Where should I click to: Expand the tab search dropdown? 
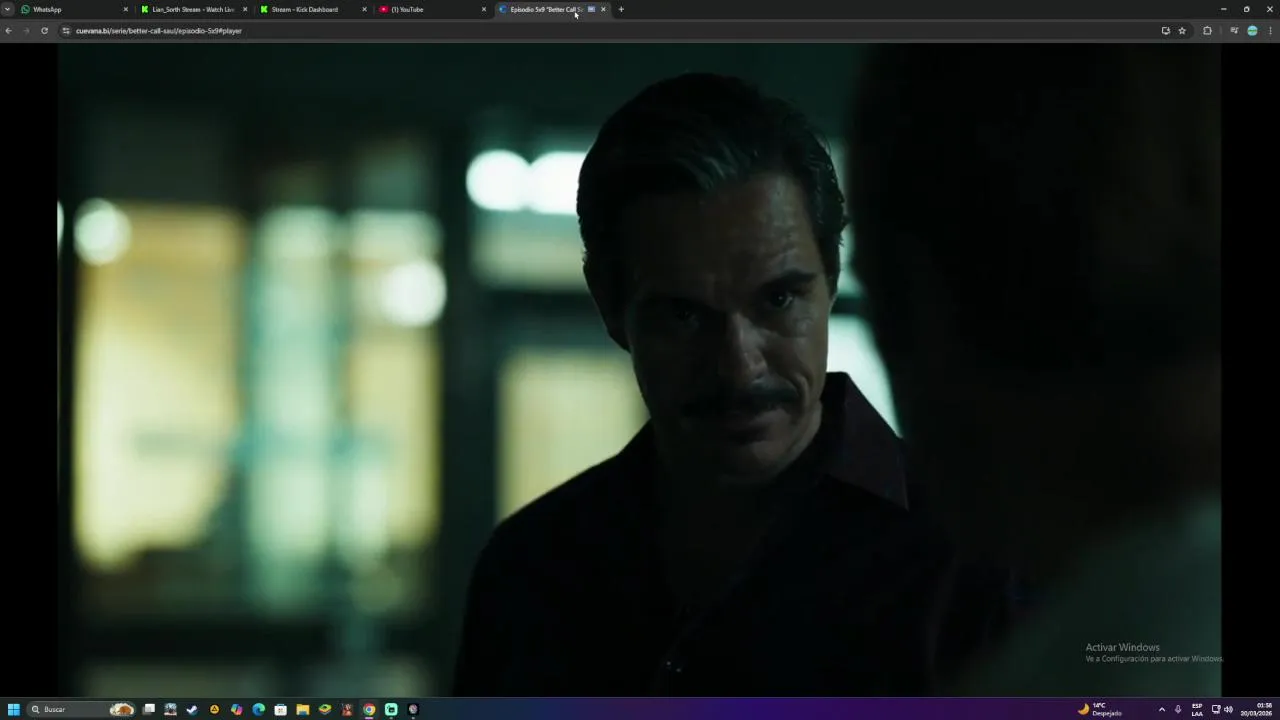(7, 9)
